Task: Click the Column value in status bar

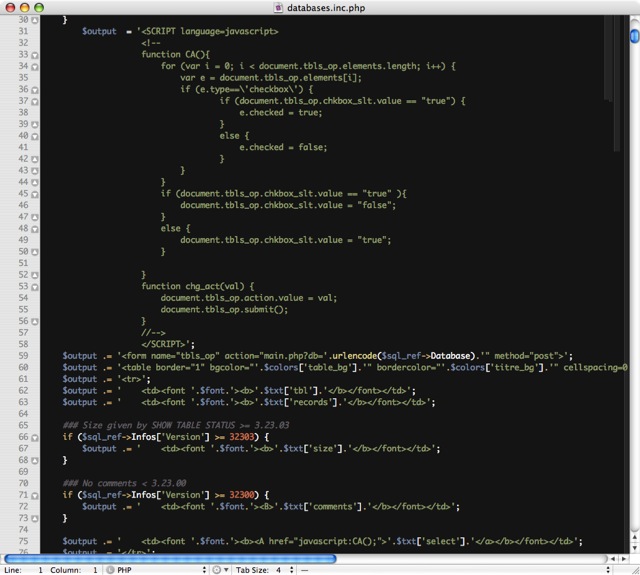Action: [95, 570]
